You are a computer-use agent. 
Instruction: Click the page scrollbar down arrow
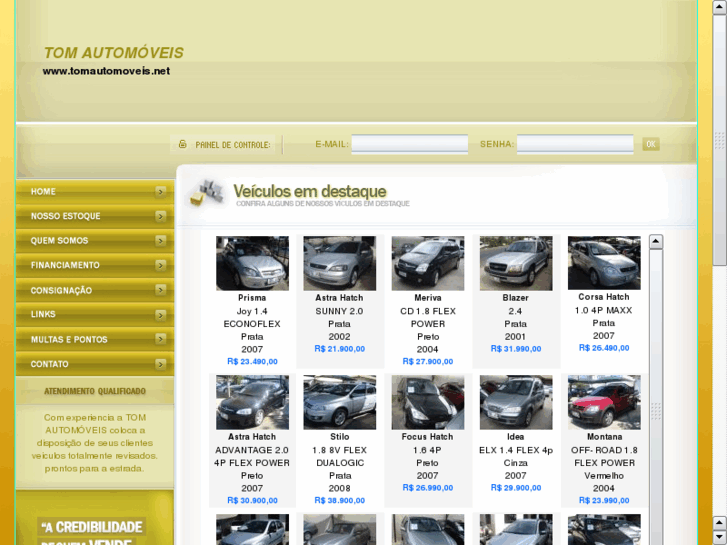720,538
